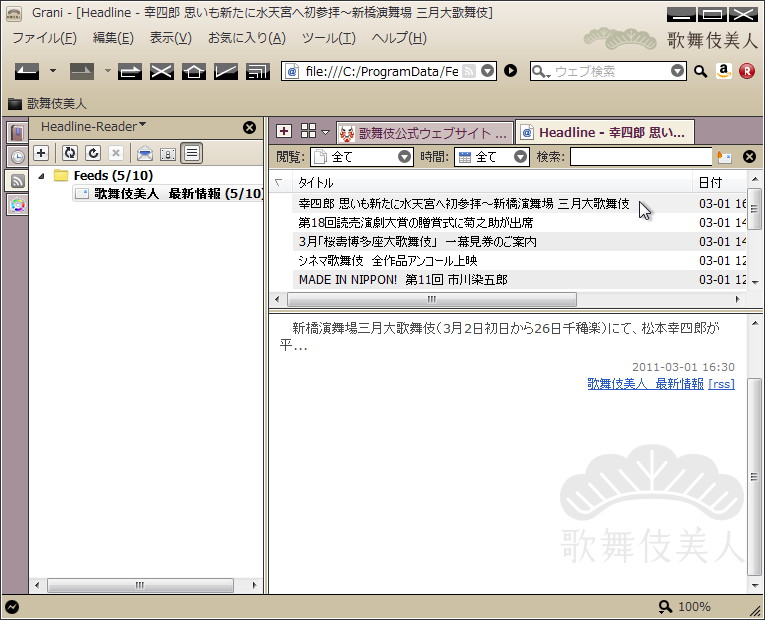Open the ツール(T) menu

click(x=328, y=38)
